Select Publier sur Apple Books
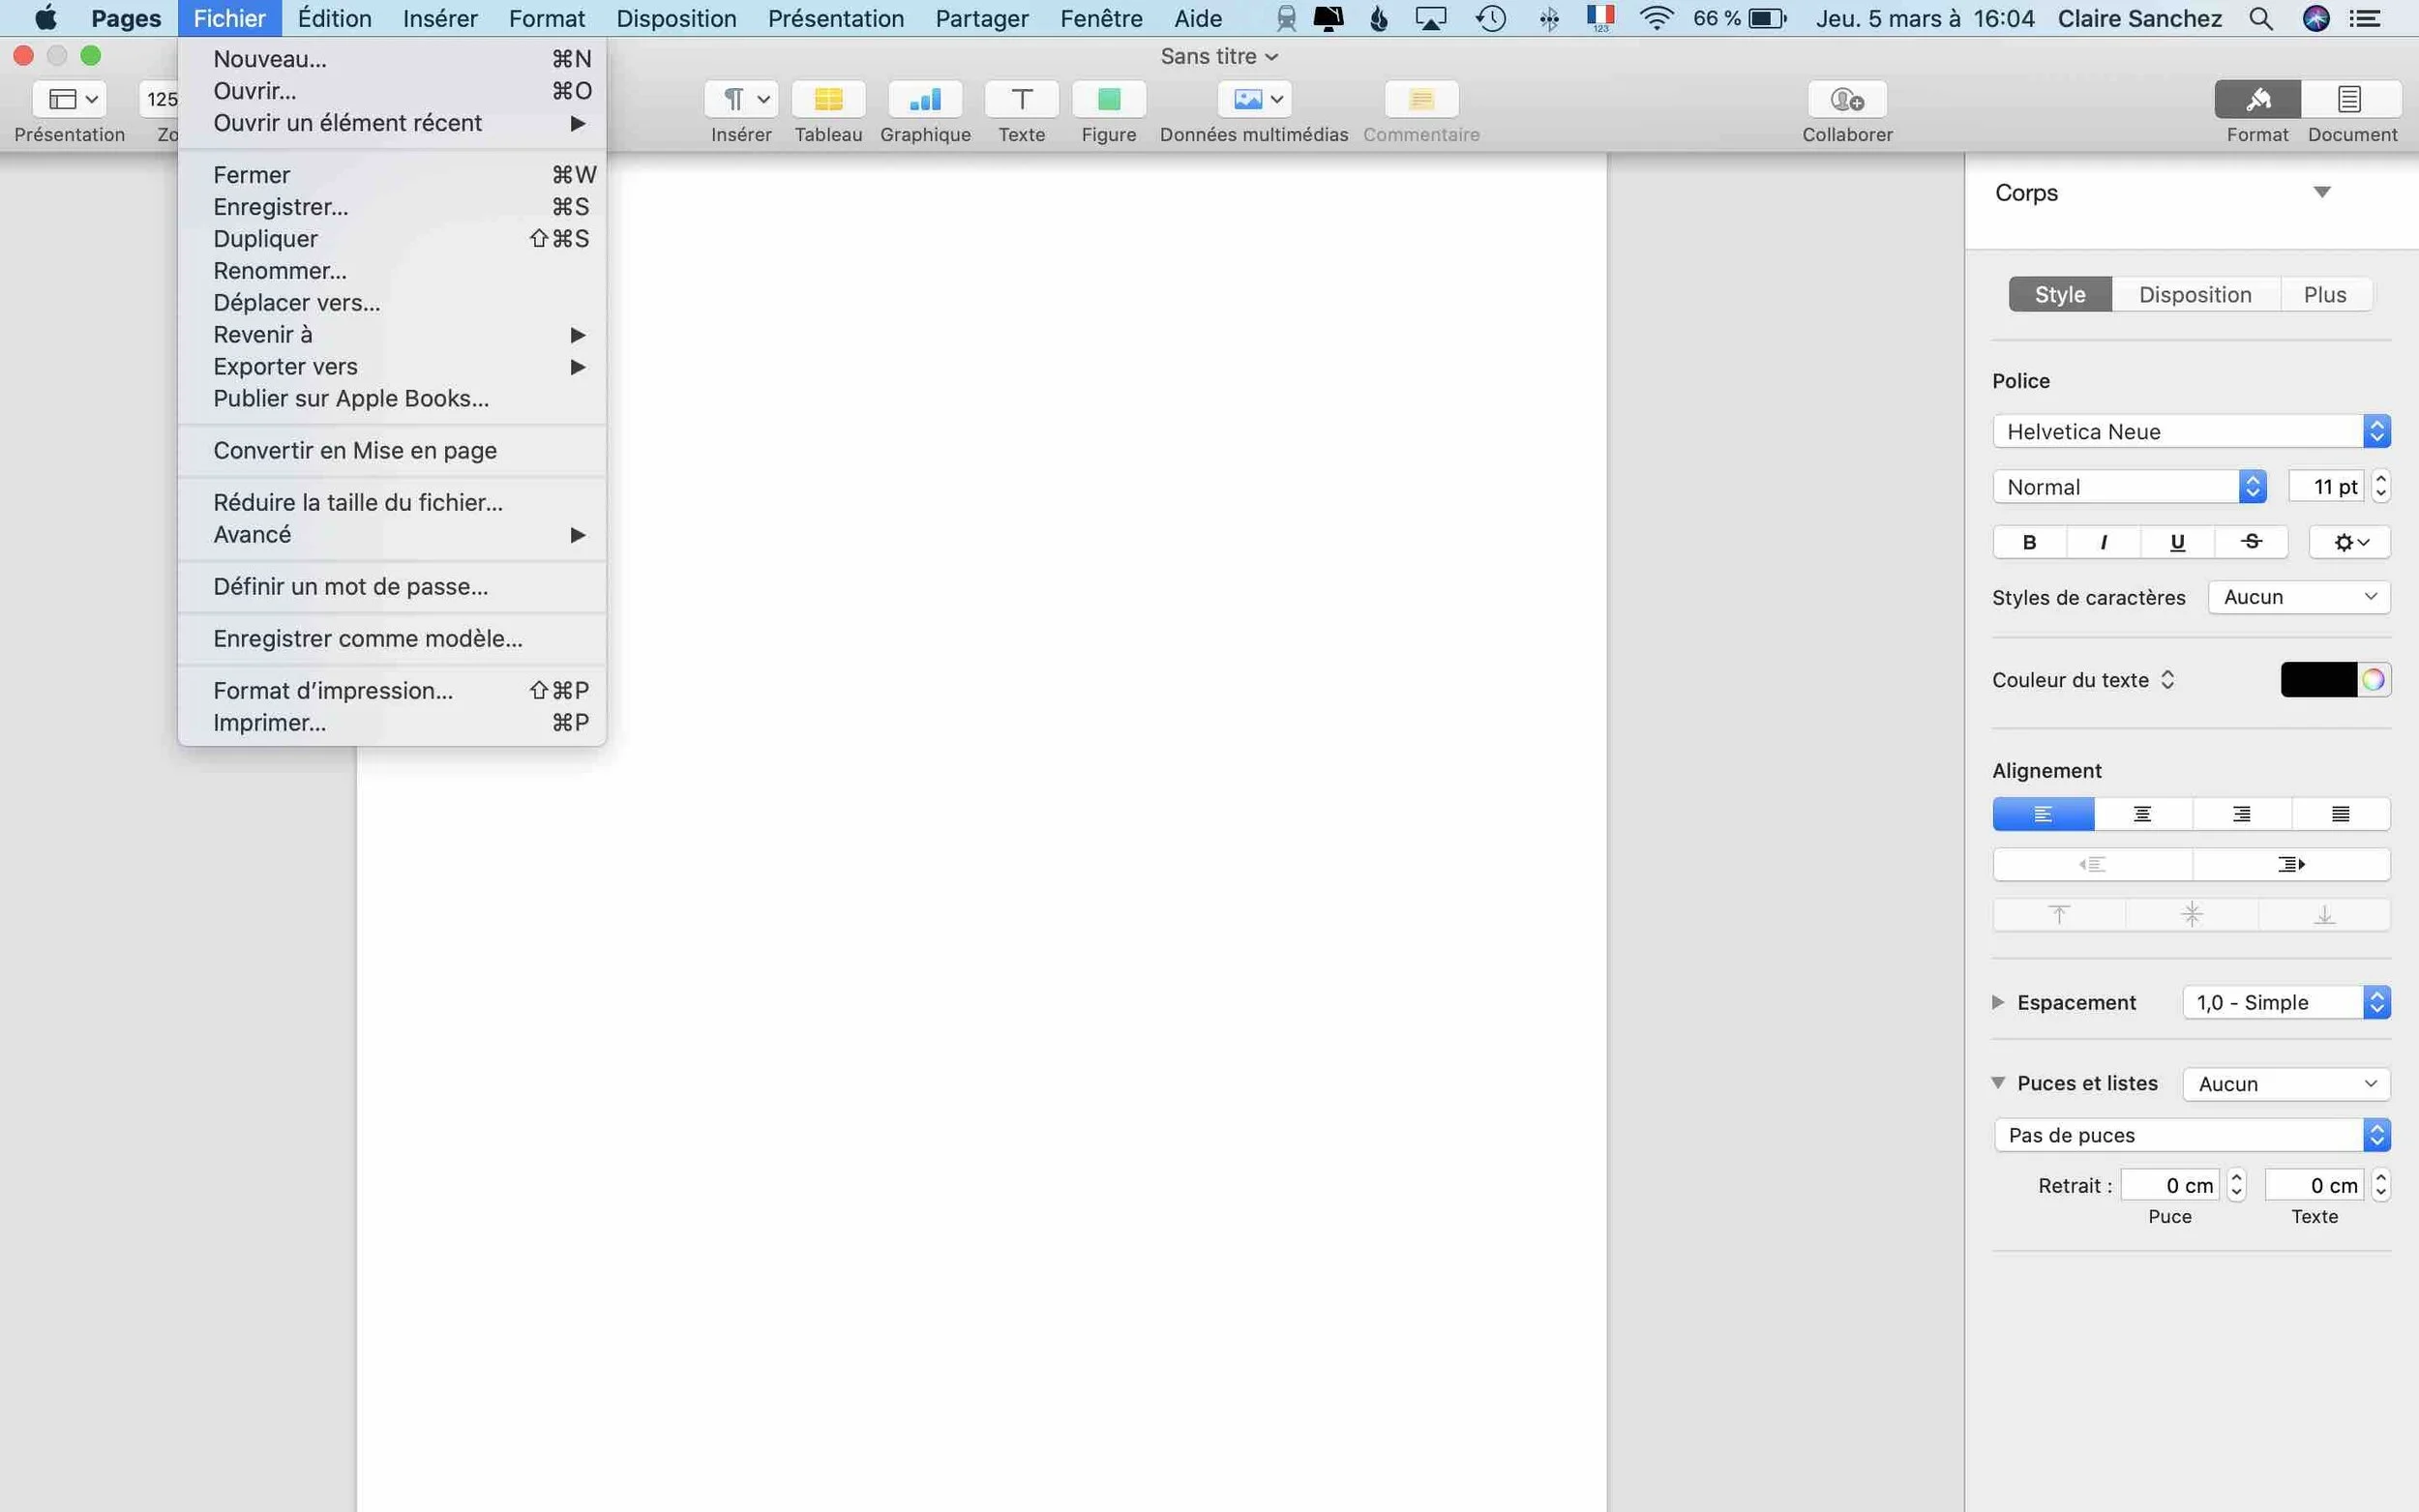 (350, 397)
